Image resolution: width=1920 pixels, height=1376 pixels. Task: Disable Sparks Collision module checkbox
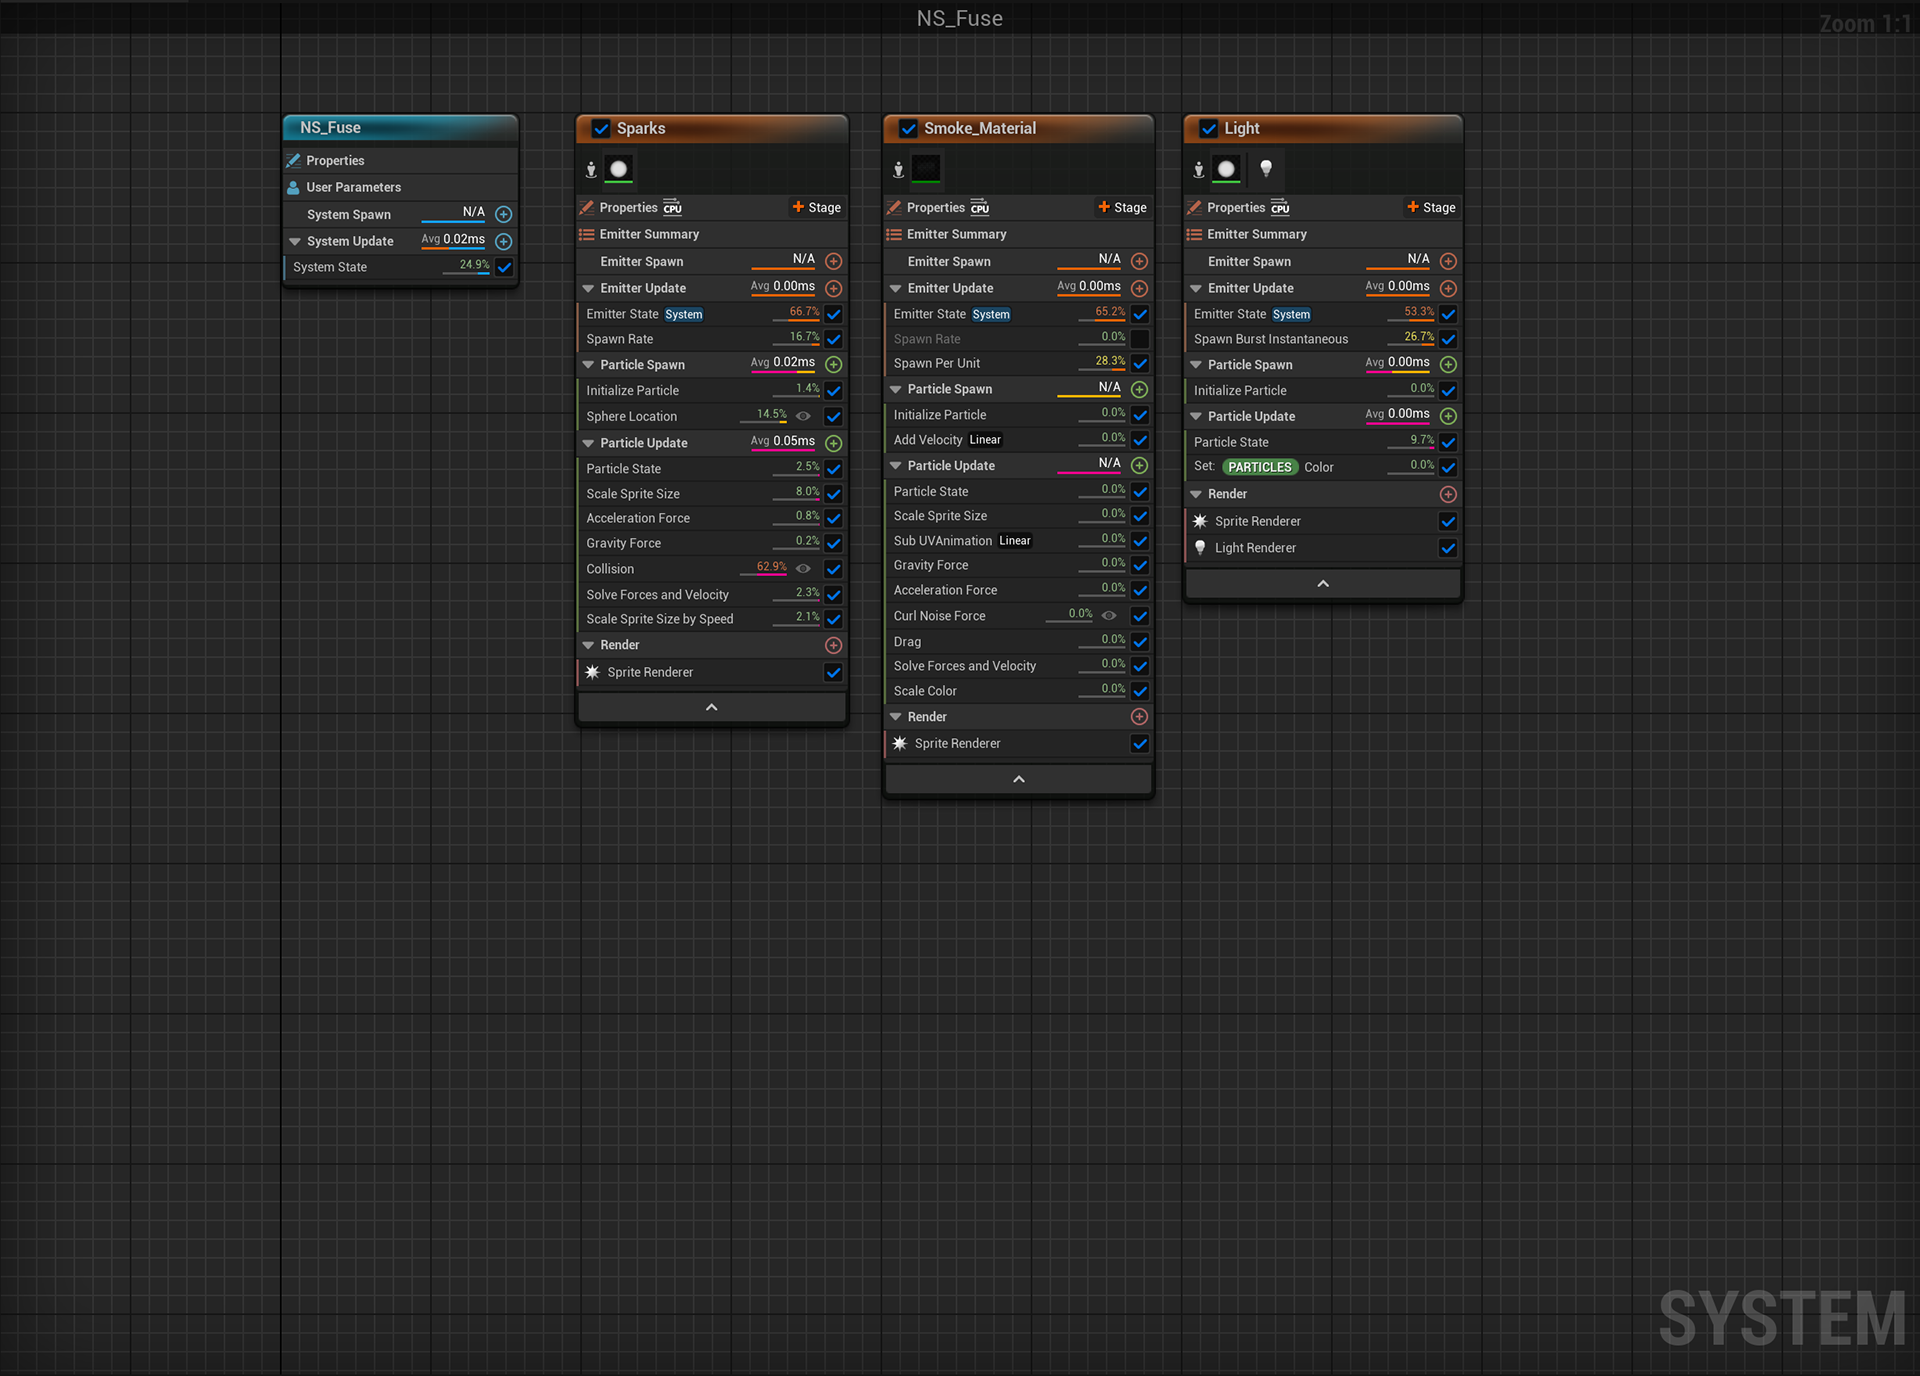point(833,569)
